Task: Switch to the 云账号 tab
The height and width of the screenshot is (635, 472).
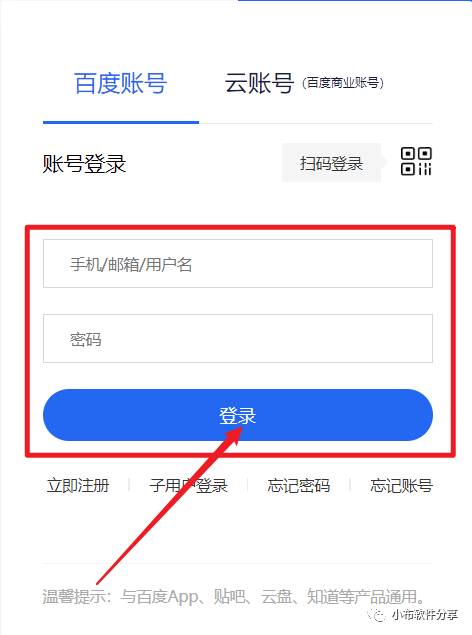Action: tap(259, 83)
